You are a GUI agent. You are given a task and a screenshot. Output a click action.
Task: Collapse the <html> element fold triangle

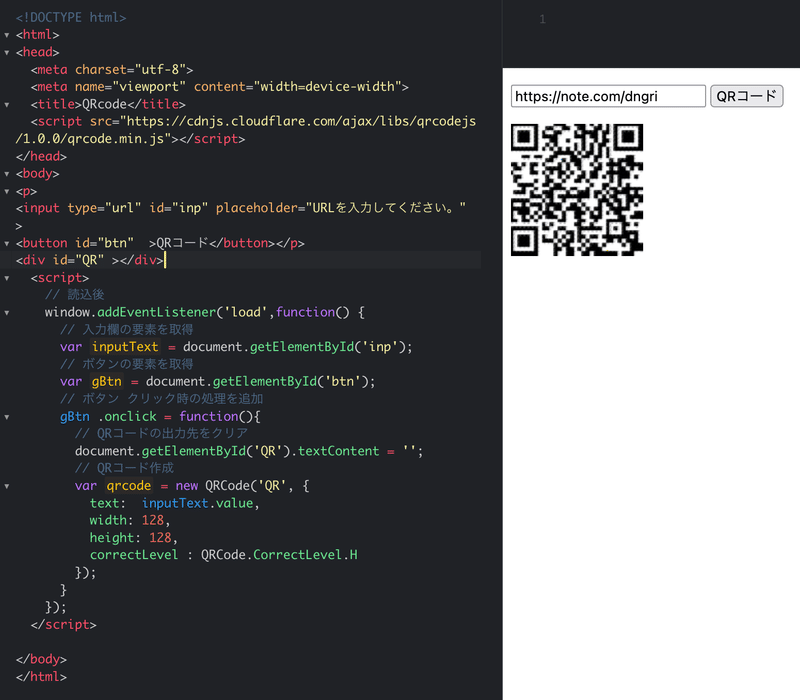pyautogui.click(x=7, y=34)
